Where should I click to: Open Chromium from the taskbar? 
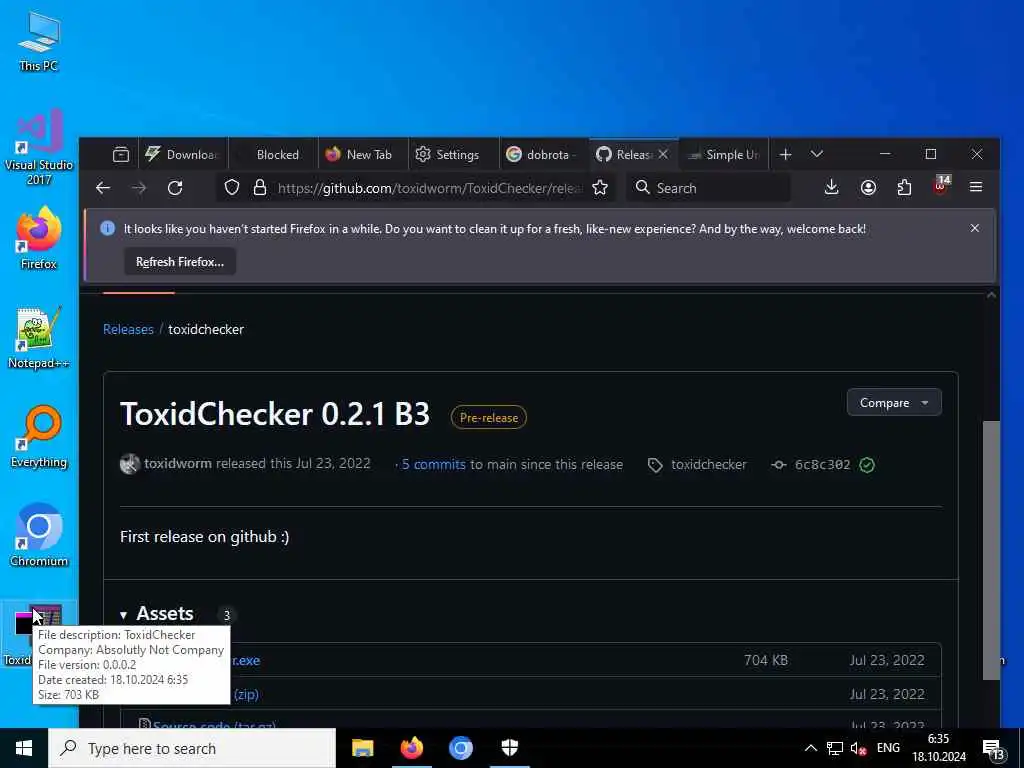coord(460,748)
